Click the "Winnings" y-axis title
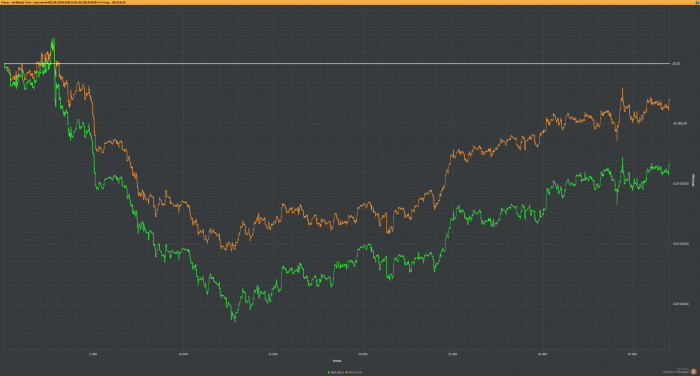The height and width of the screenshot is (376, 700). coord(693,180)
